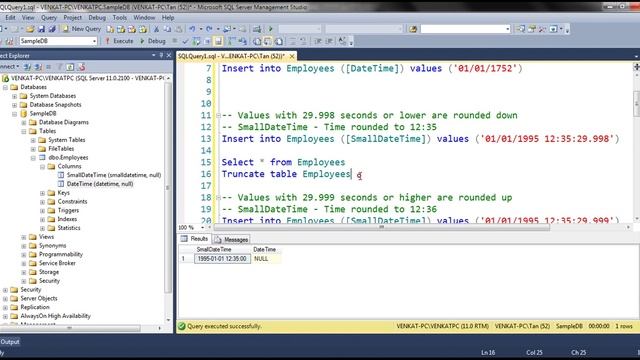Open the Query menu

(49, 18)
